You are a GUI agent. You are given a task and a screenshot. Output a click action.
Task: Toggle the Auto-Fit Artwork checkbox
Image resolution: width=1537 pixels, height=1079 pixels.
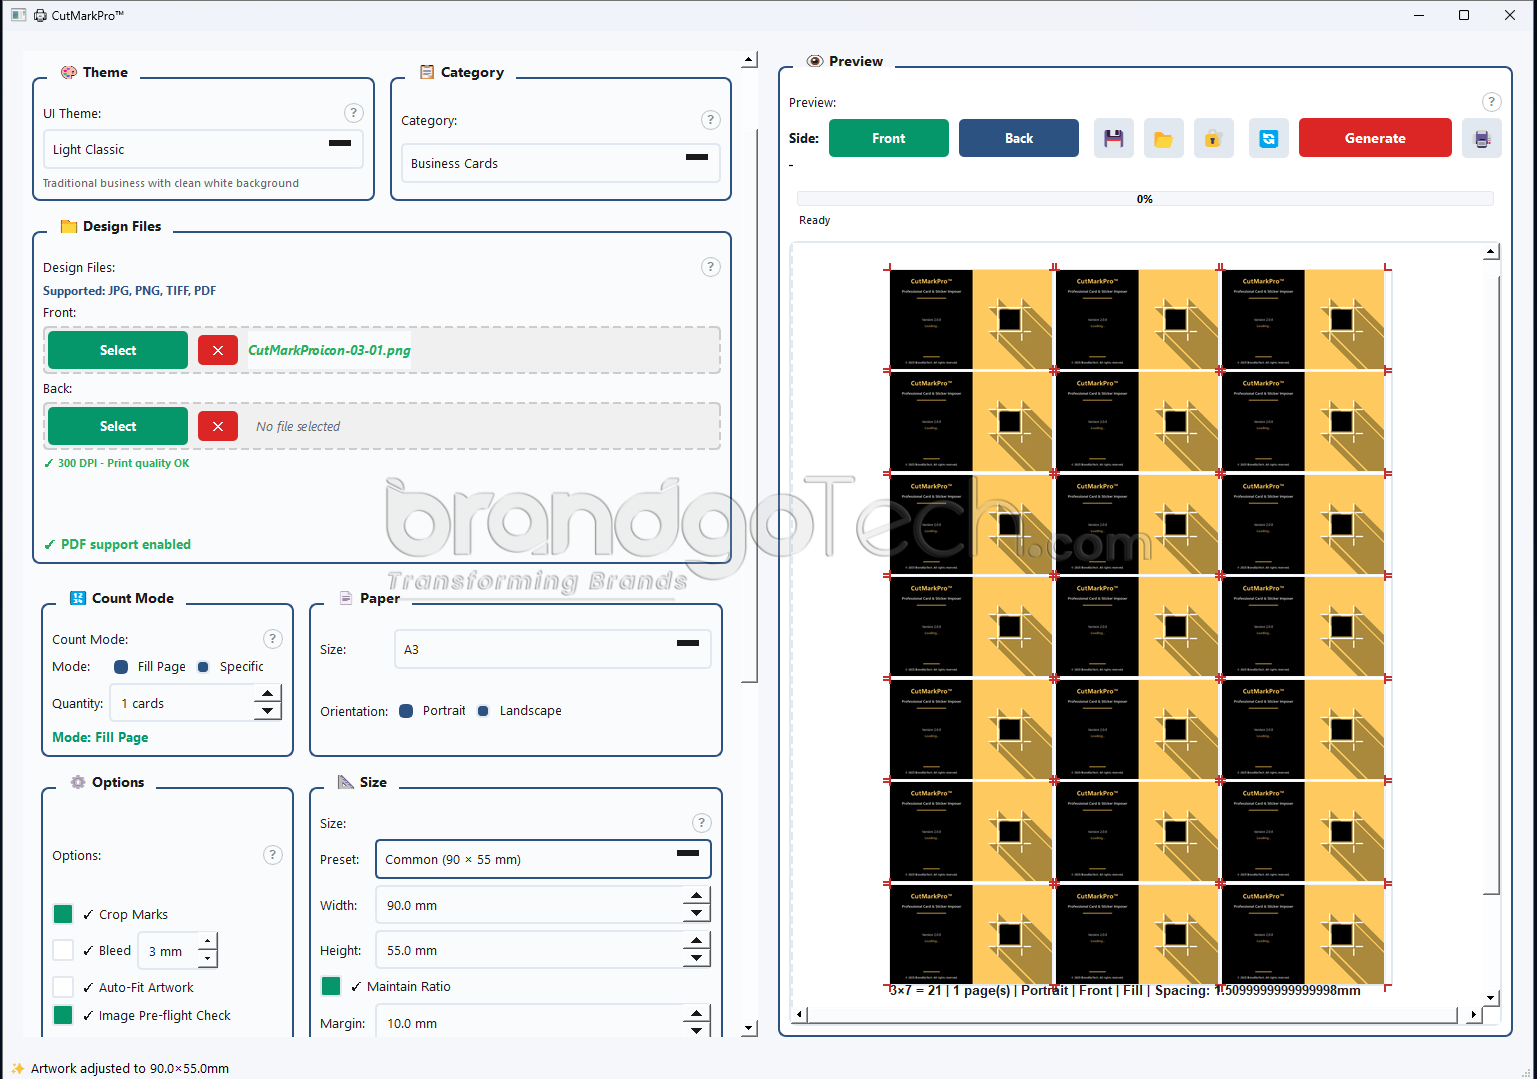63,987
